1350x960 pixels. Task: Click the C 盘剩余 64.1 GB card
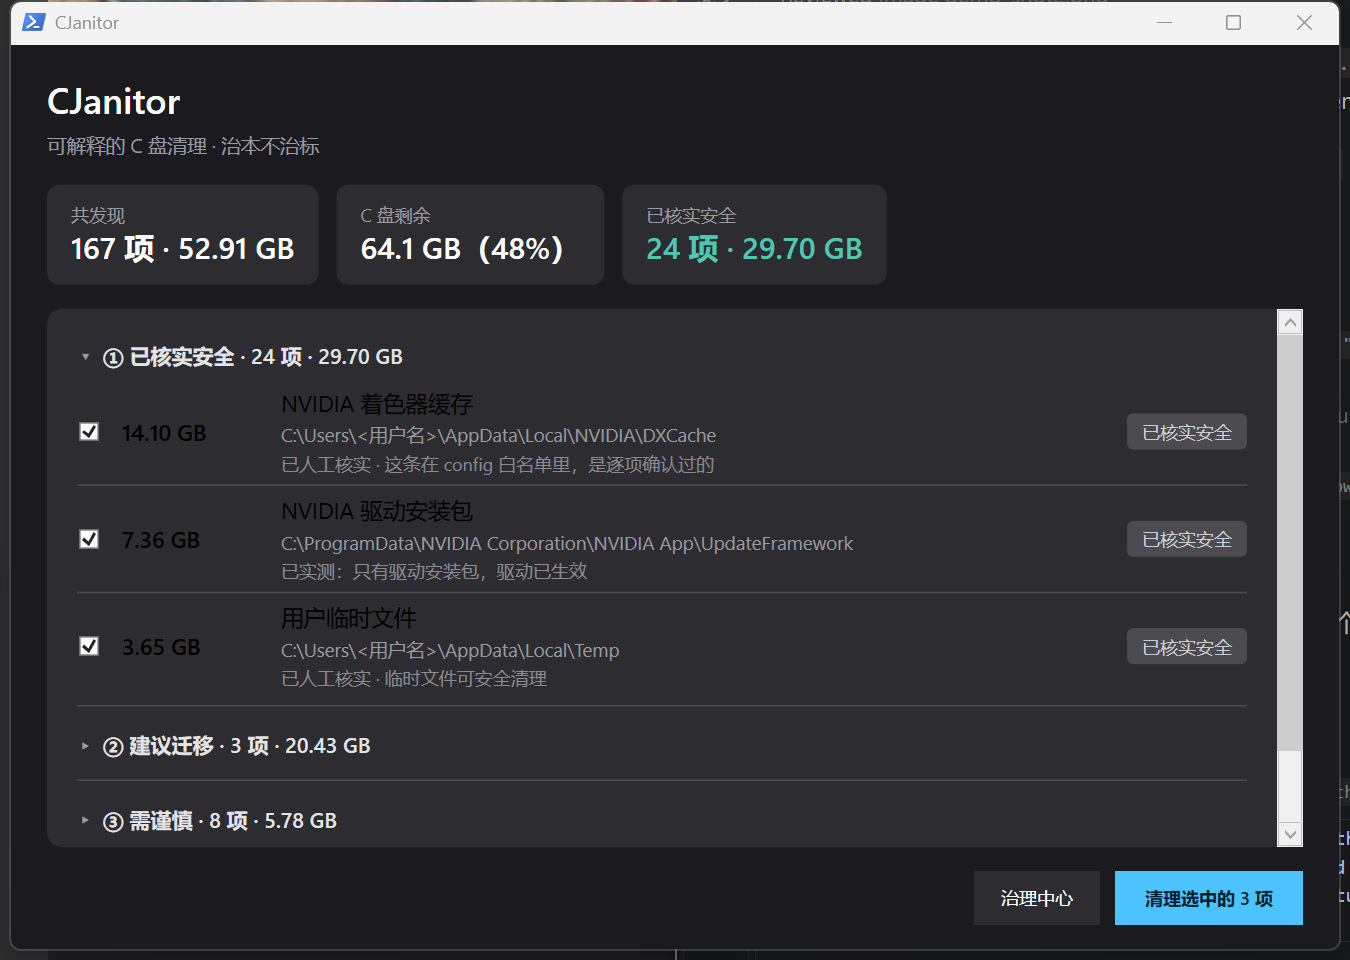(470, 235)
